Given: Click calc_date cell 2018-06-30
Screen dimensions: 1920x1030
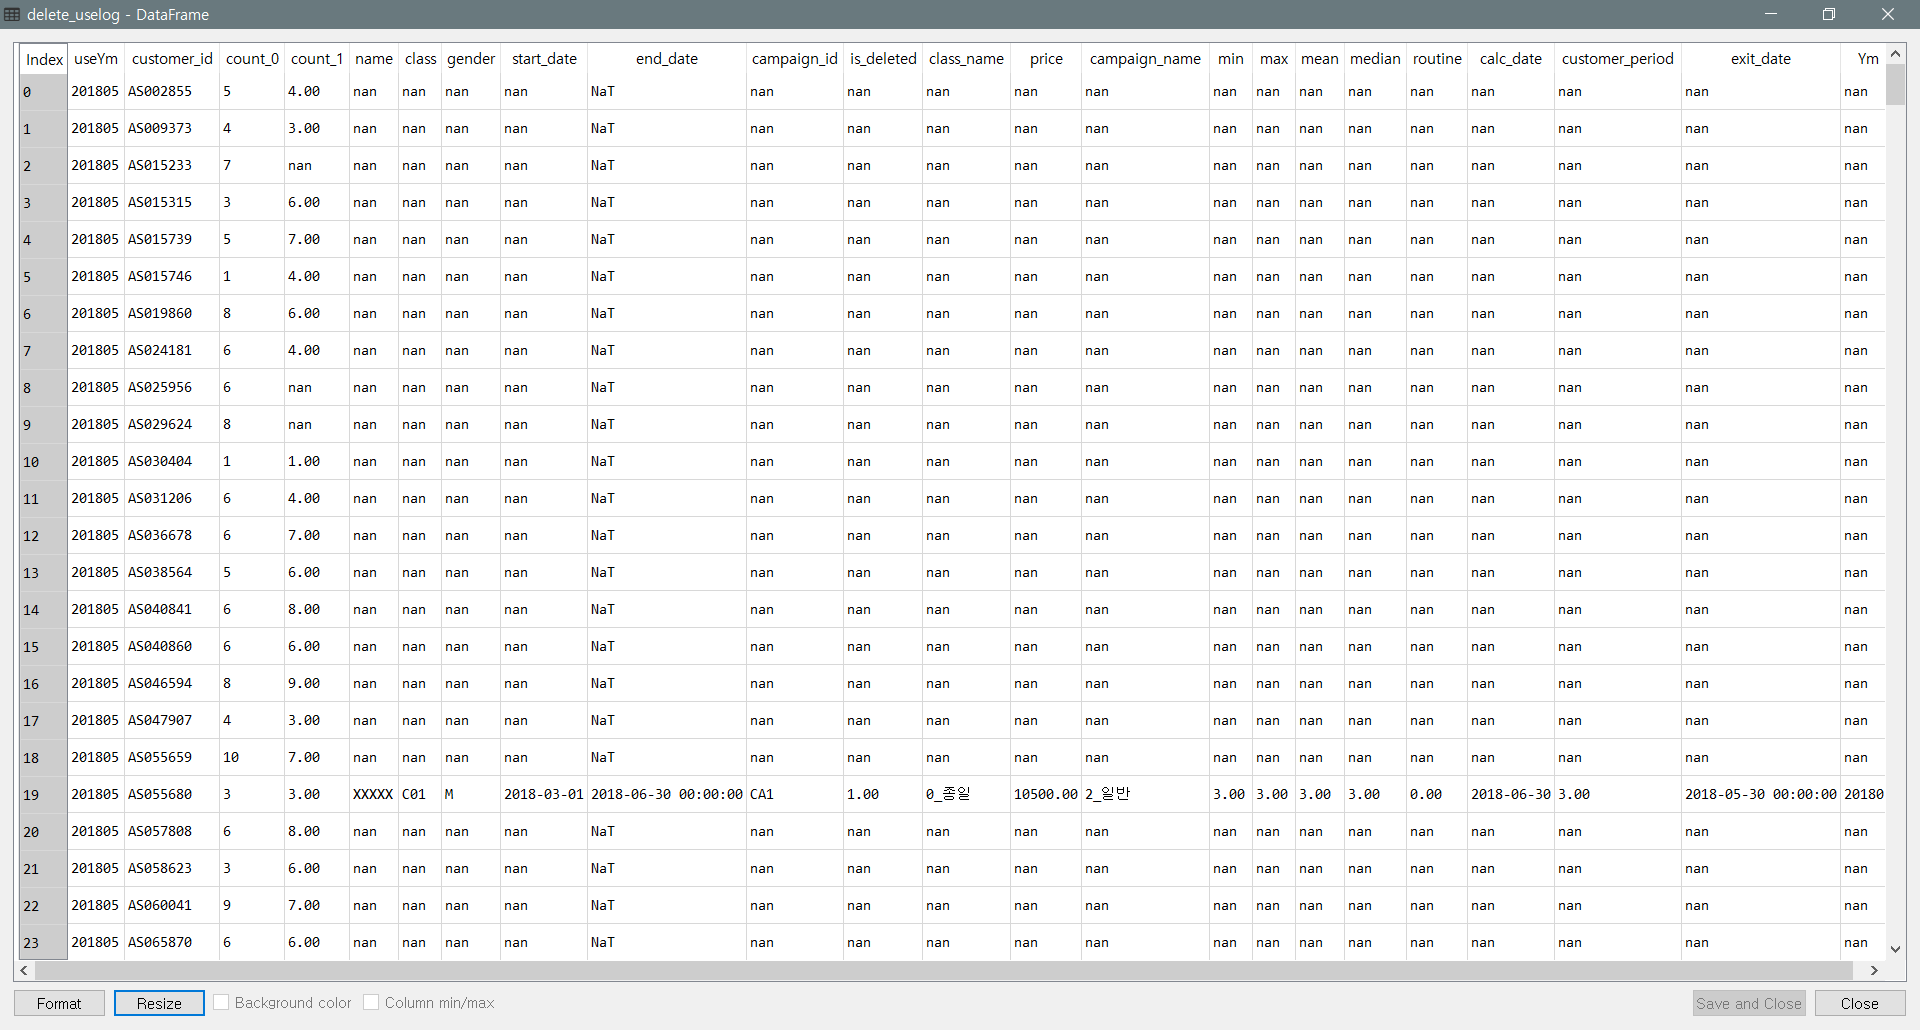Looking at the screenshot, I should [x=1511, y=795].
